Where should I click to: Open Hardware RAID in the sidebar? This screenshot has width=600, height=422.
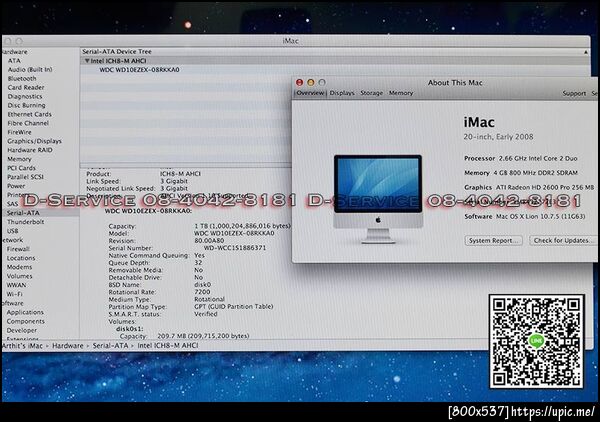click(x=30, y=150)
